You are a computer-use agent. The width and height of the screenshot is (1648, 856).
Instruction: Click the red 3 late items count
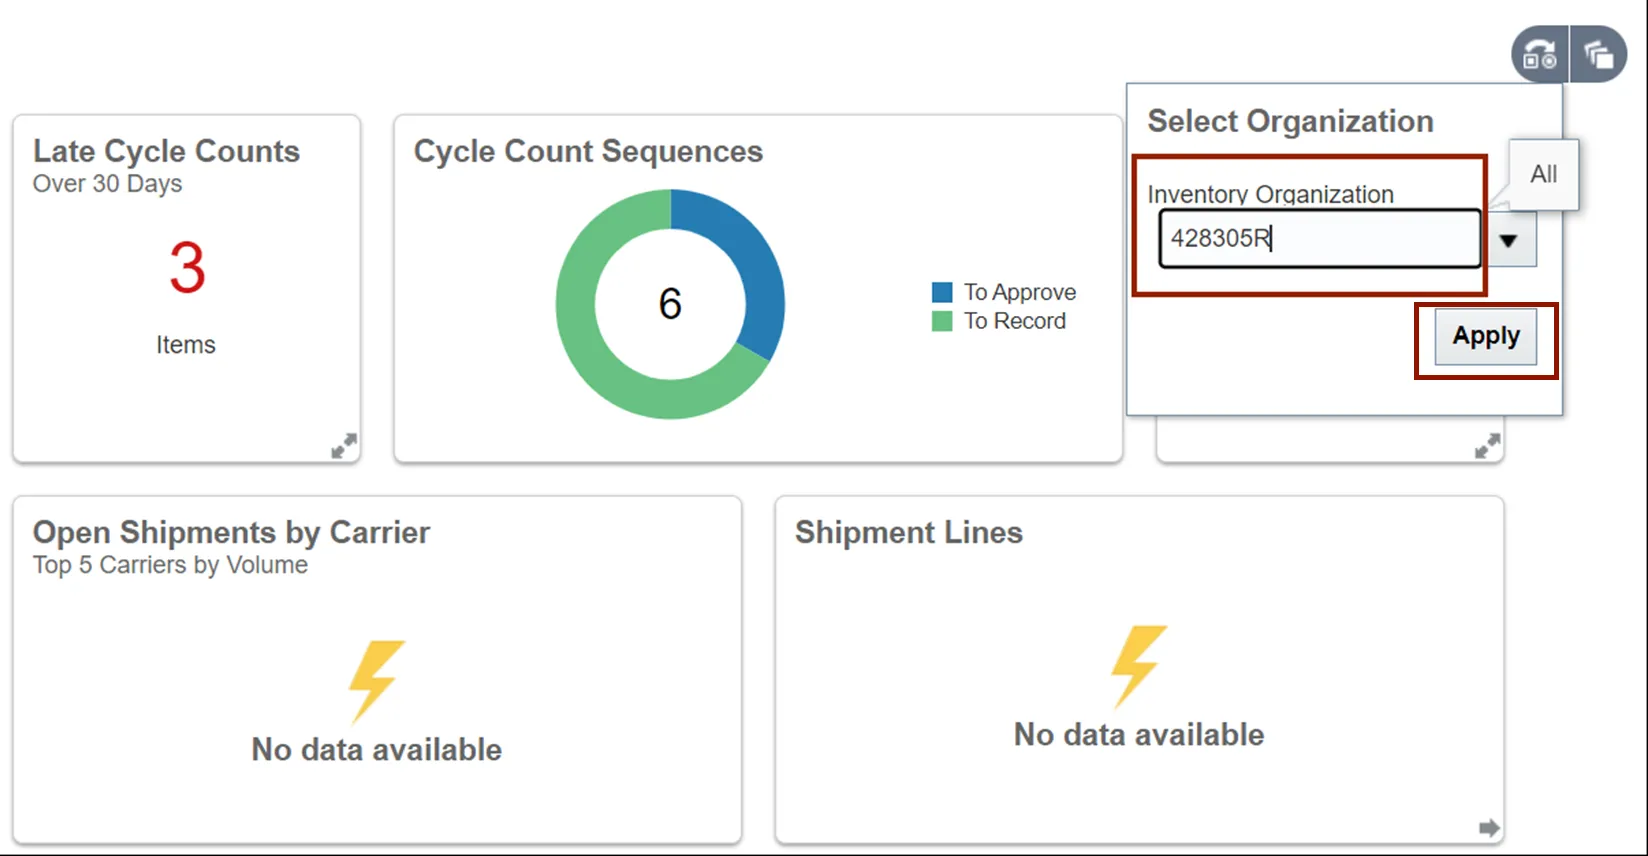[x=187, y=268]
